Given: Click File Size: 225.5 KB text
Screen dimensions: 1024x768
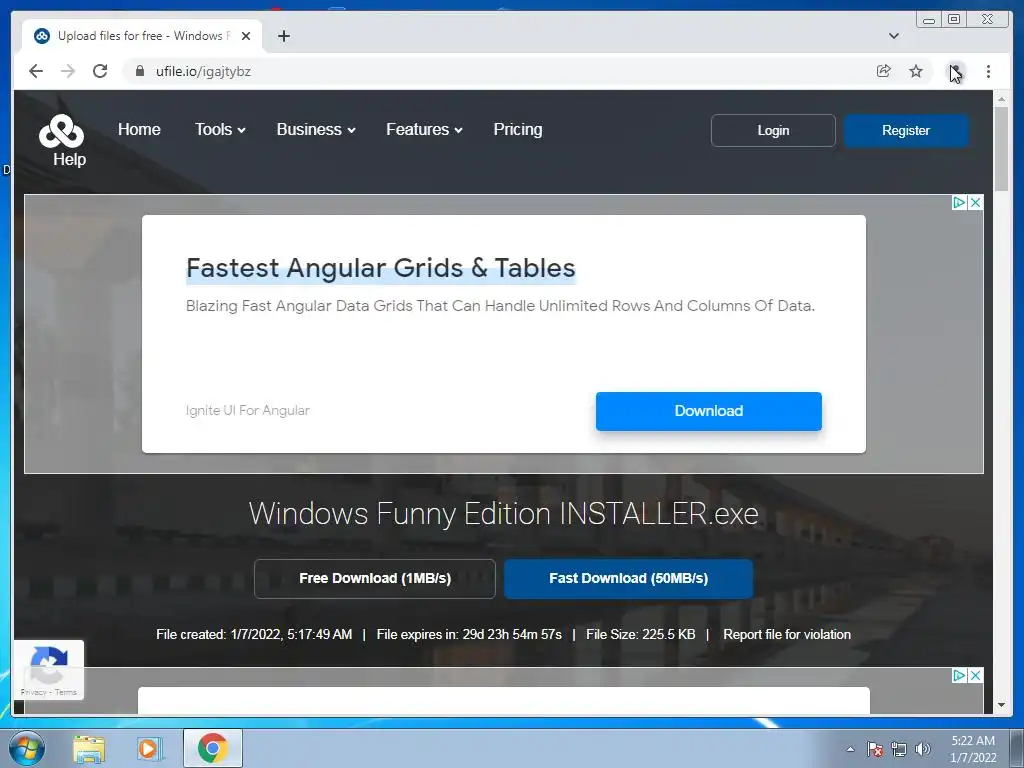Looking at the screenshot, I should click(x=641, y=635).
